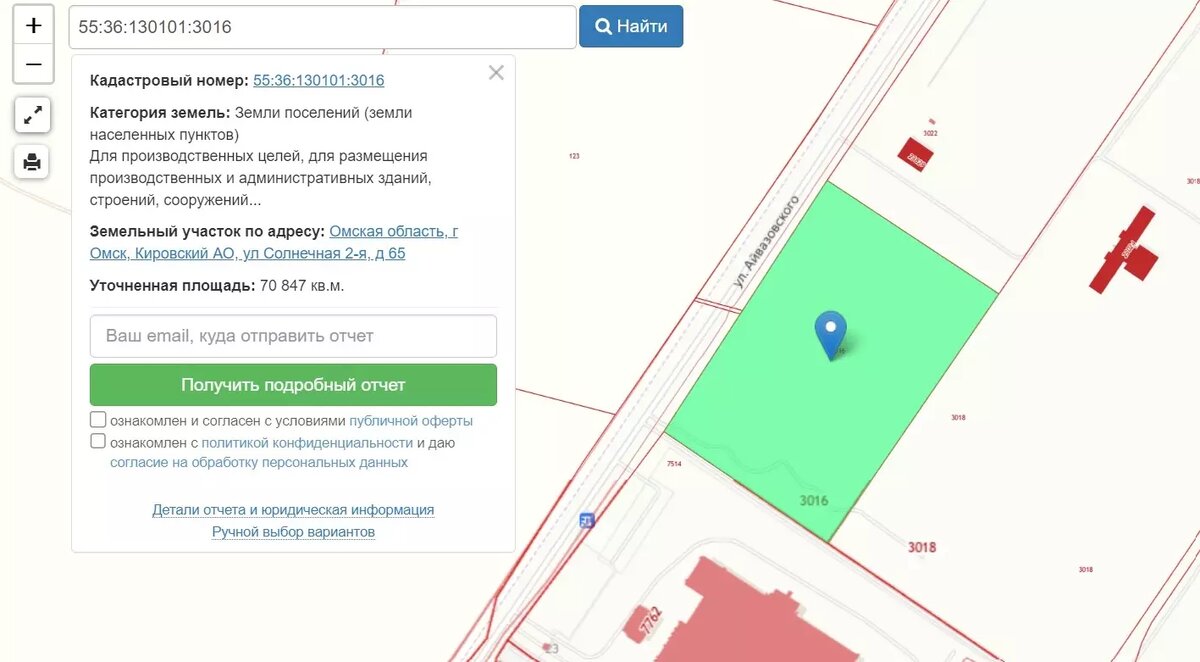
Task: Toggle fullscreen map view with diagonal arrows icon
Action: (x=32, y=114)
